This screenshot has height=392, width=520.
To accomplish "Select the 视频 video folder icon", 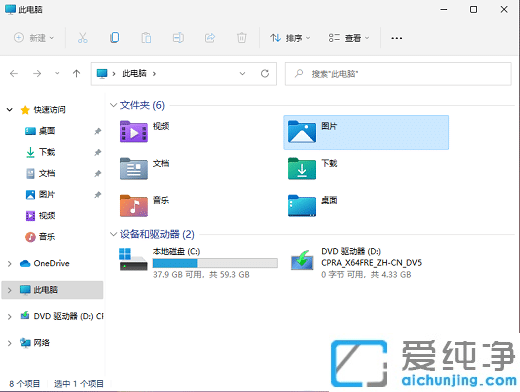I will pos(134,132).
